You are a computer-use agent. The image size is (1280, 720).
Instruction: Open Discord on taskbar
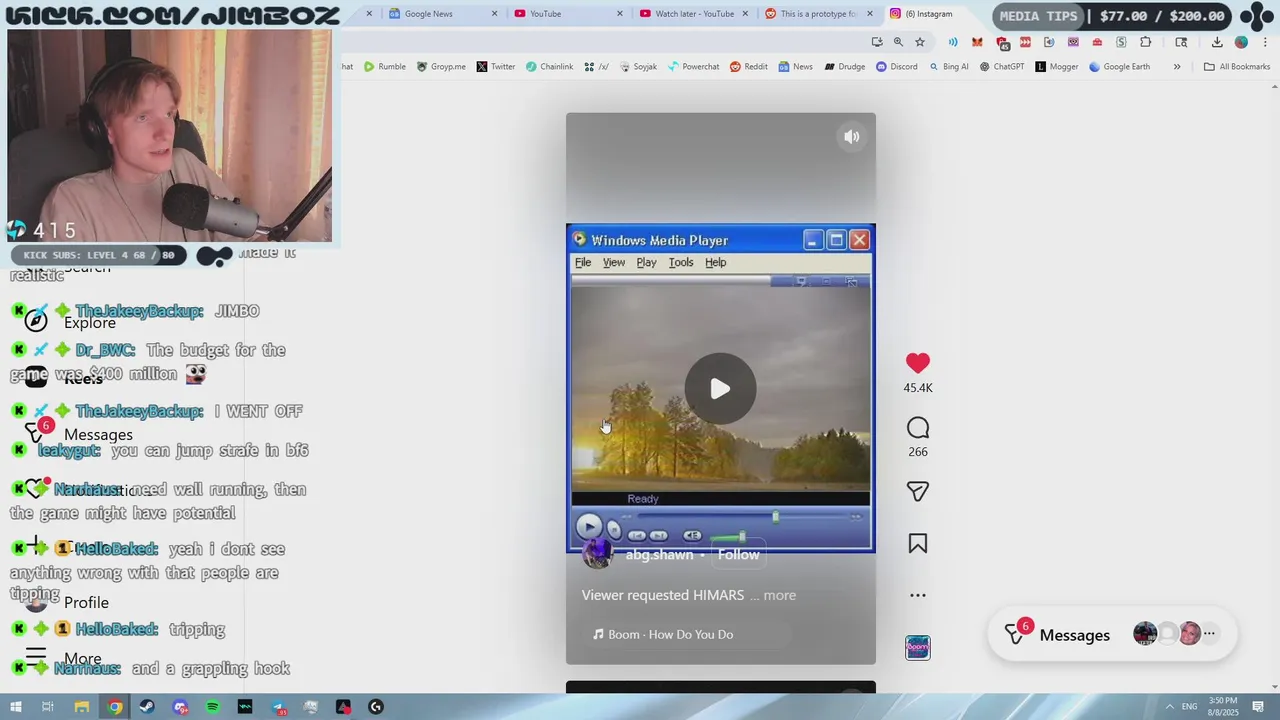(x=180, y=707)
